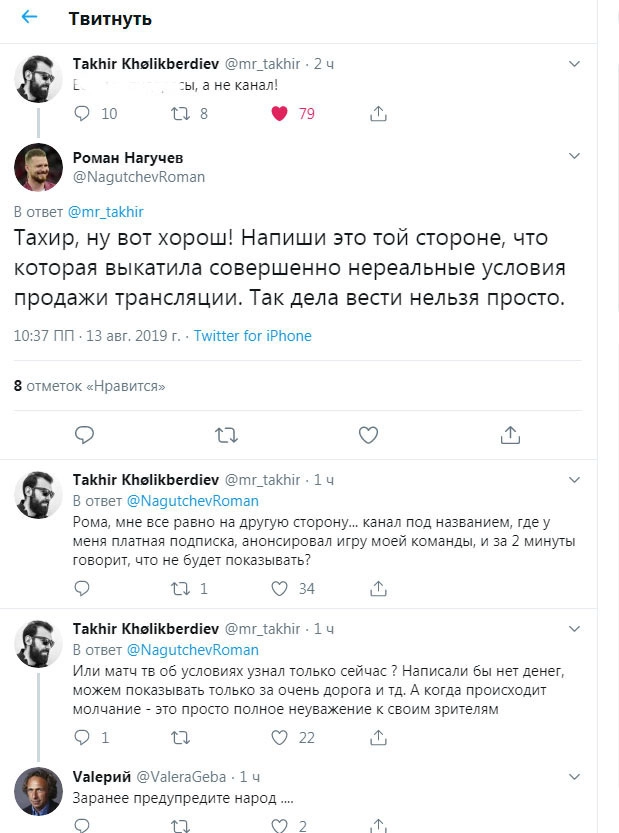The width and height of the screenshot is (619, 833).
Task: Open Valeriy's profile avatar
Action: click(39, 791)
